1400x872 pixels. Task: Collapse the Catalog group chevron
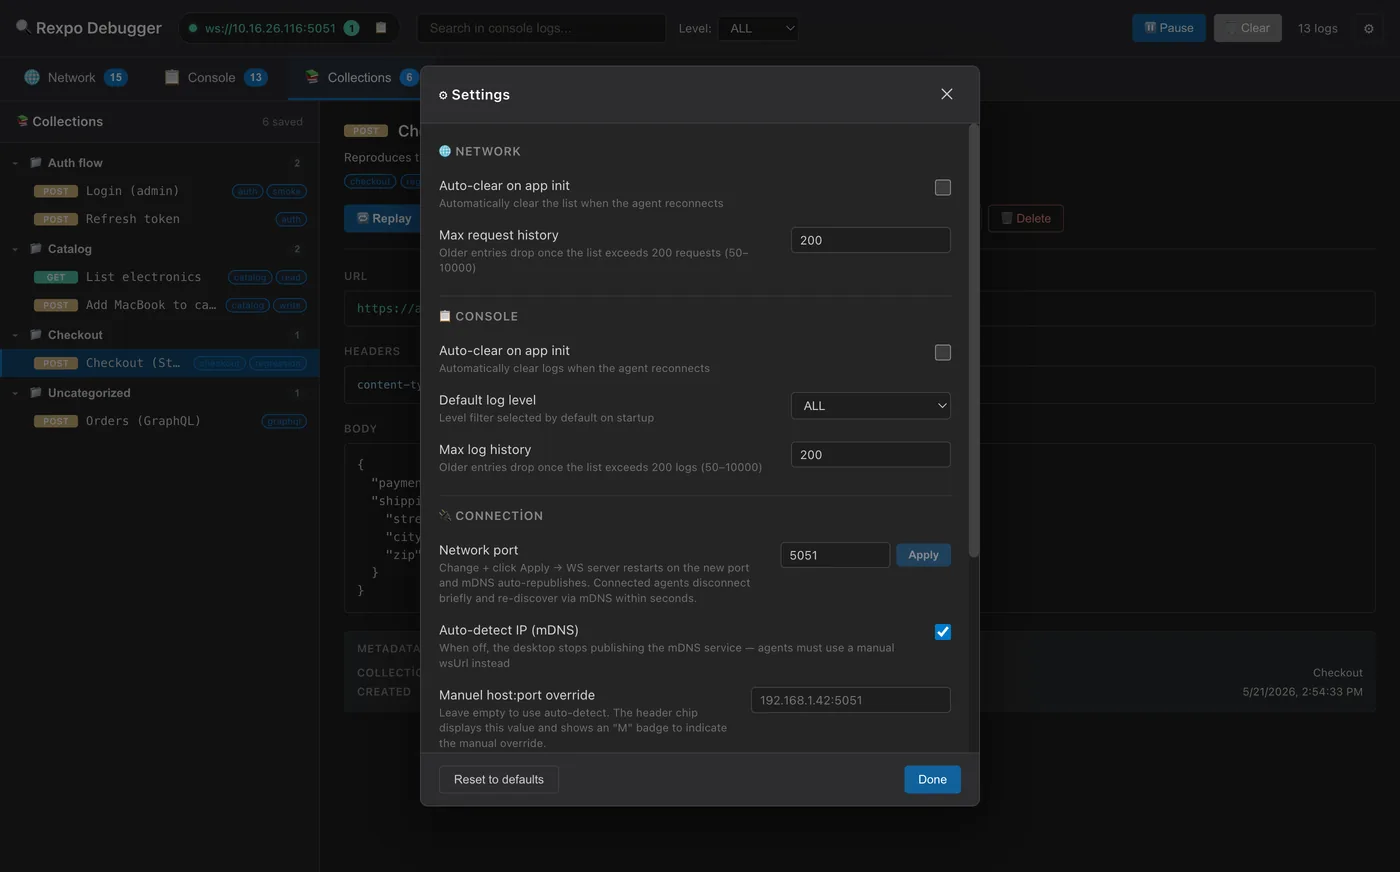[x=15, y=249]
